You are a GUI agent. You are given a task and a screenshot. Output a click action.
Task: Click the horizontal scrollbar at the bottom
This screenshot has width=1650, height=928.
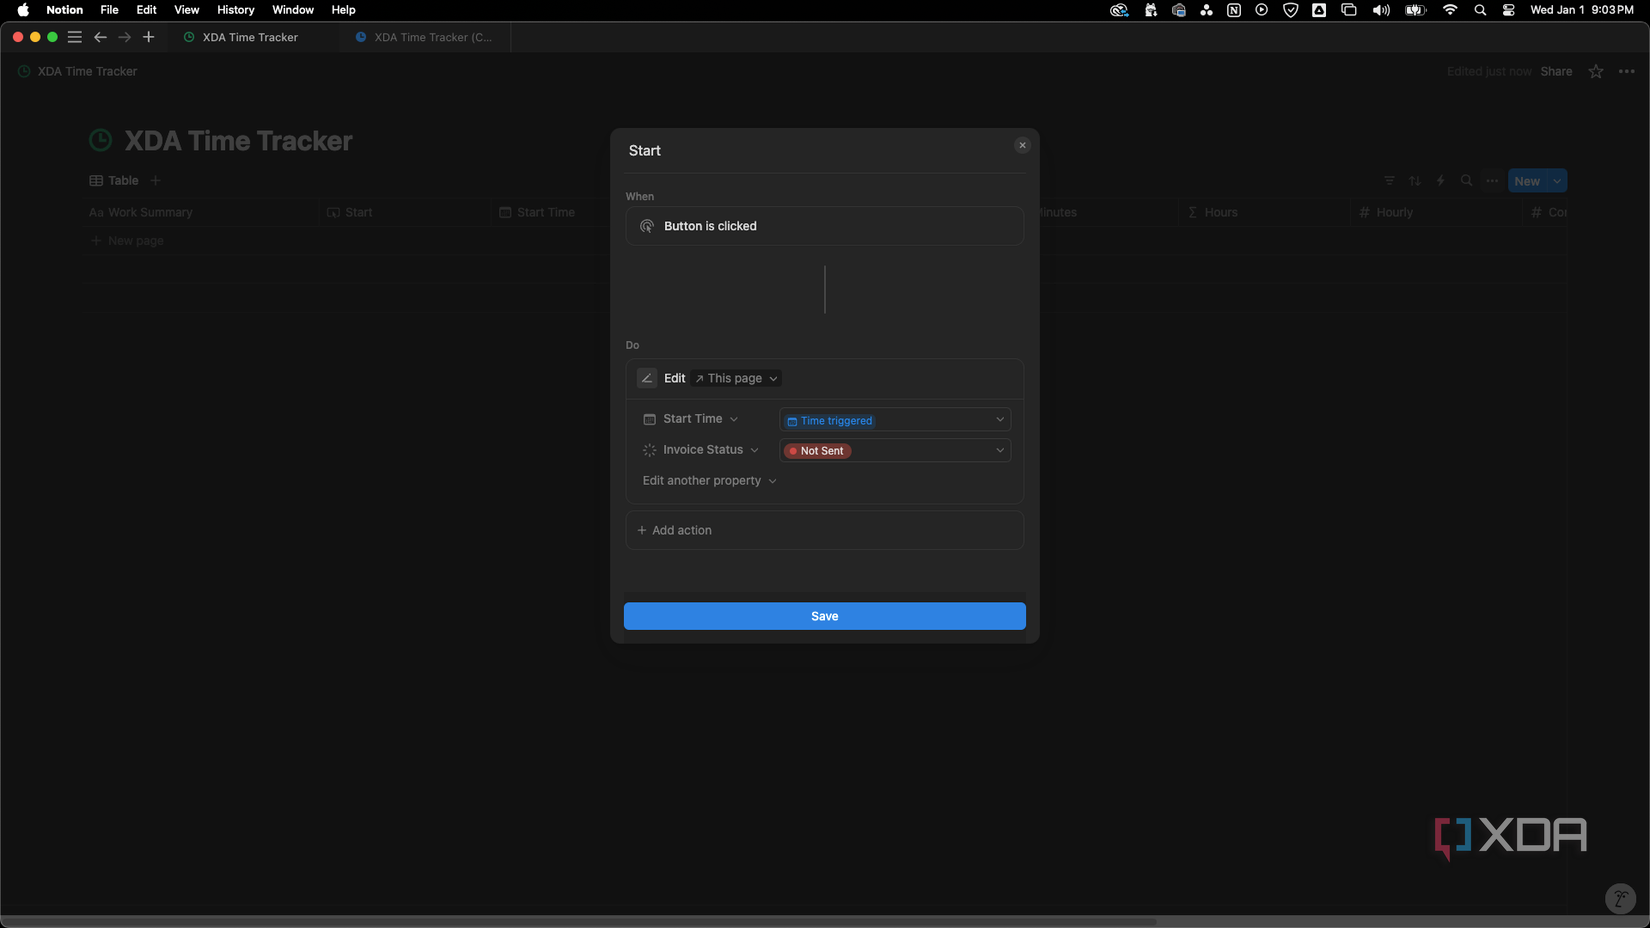578,921
